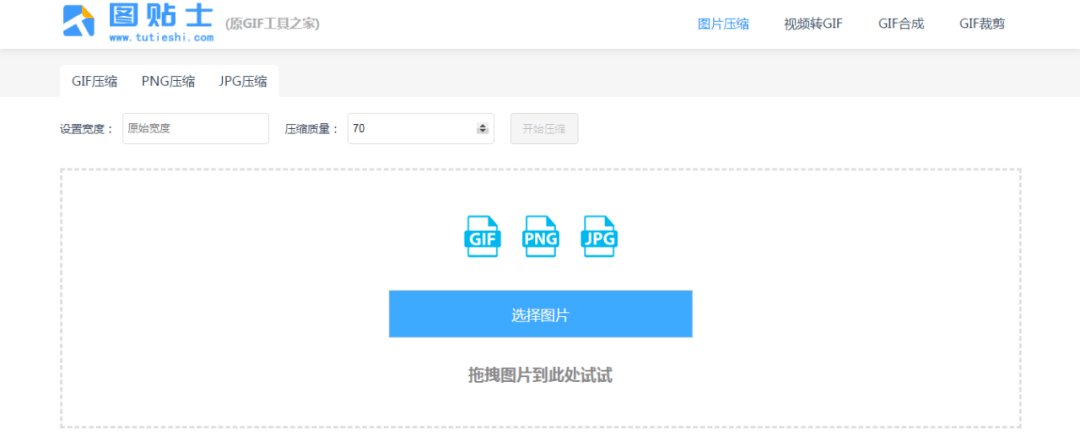Image resolution: width=1080 pixels, height=441 pixels.
Task: Click the 开始压缩 button
Action: click(544, 128)
